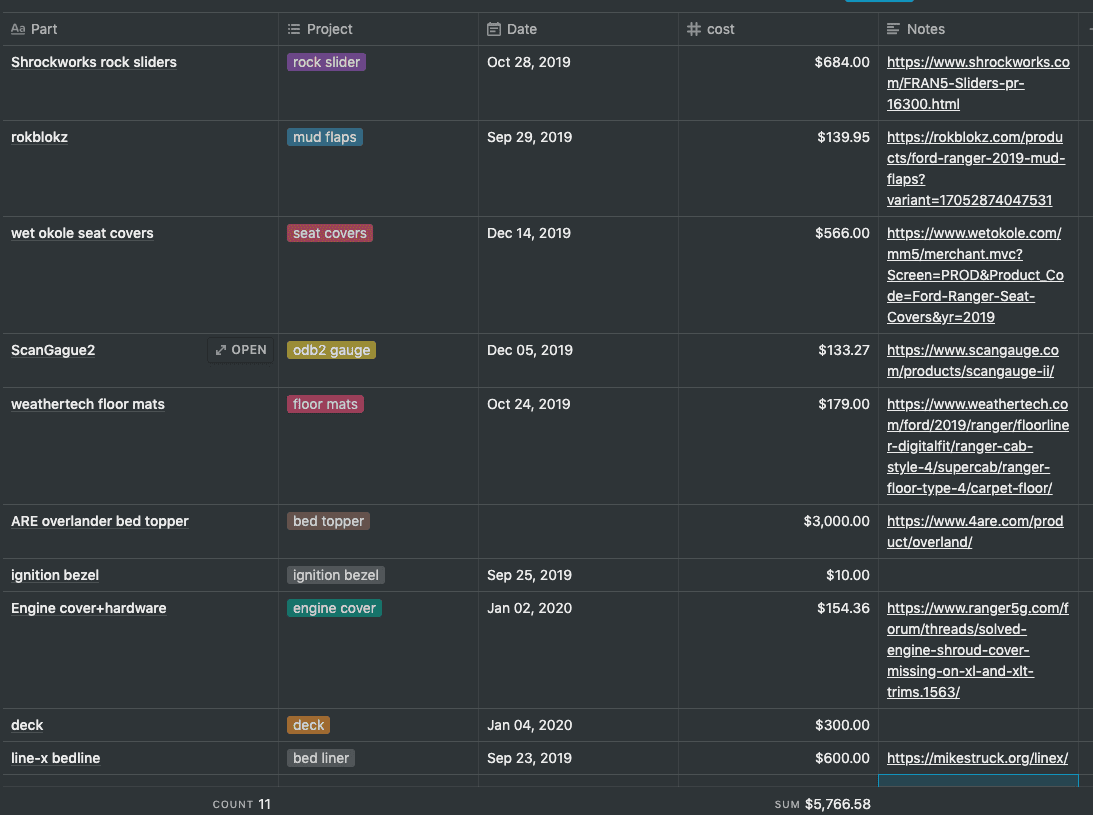Click the ARE overlander bed topper part name
The width and height of the screenshot is (1093, 815).
point(100,521)
